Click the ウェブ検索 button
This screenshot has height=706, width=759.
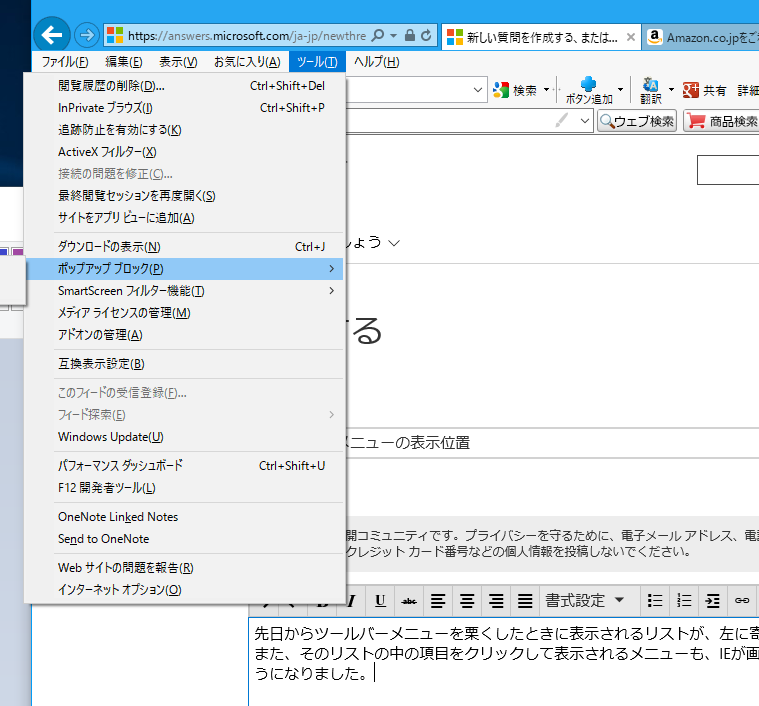coord(637,121)
